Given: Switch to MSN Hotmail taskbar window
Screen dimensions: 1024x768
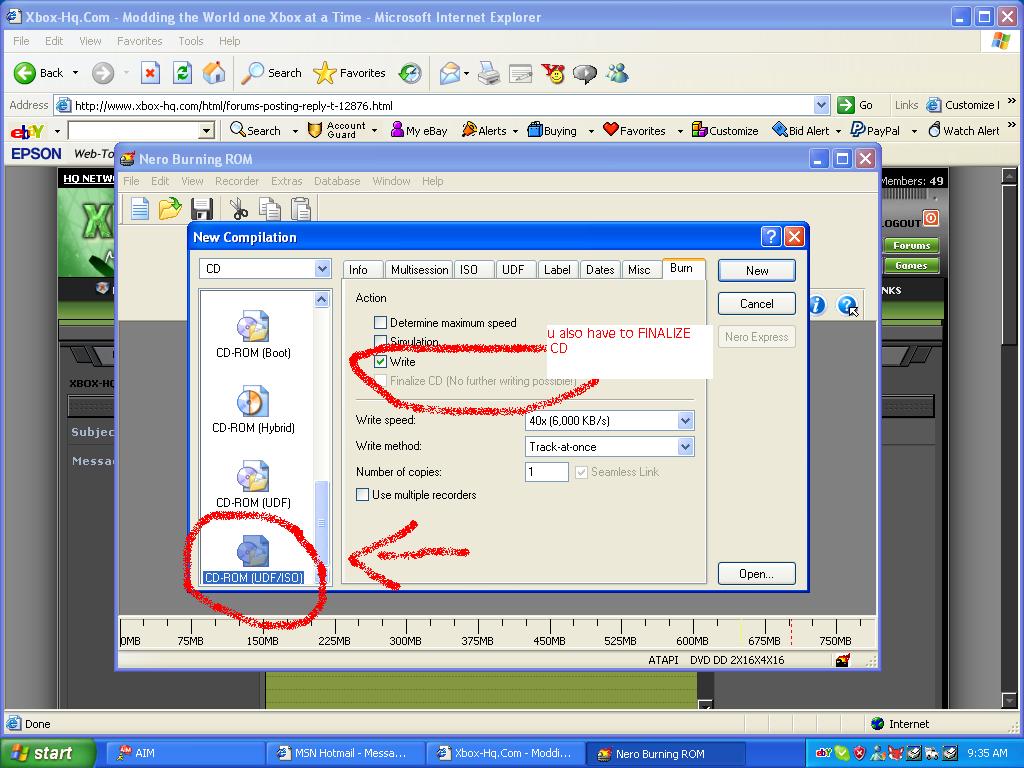Looking at the screenshot, I should click(346, 754).
